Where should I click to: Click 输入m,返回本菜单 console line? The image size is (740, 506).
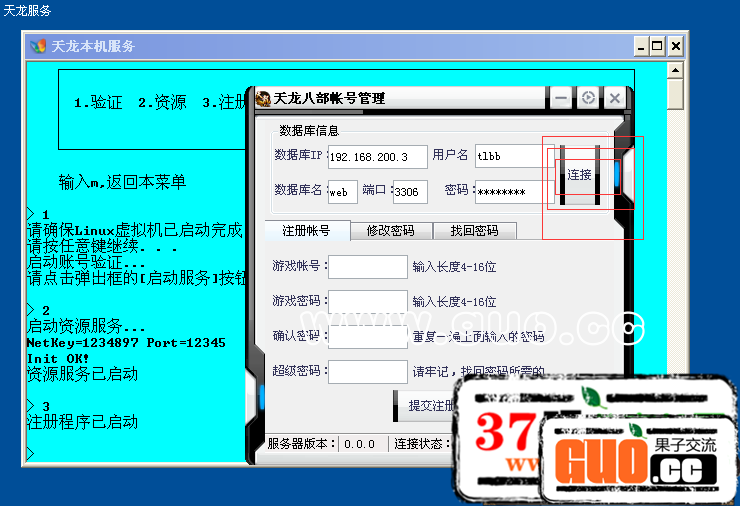click(x=122, y=182)
